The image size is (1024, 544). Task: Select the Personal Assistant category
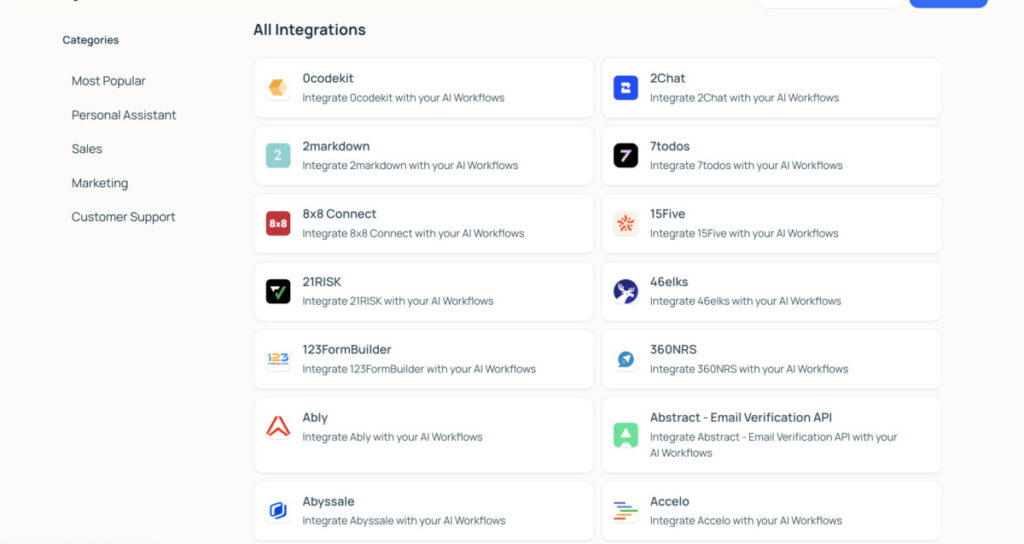click(124, 115)
